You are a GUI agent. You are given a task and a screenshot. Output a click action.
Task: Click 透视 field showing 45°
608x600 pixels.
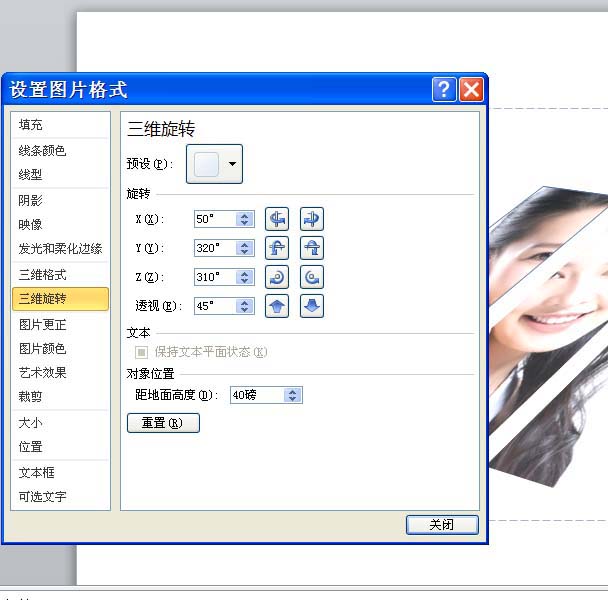224,306
